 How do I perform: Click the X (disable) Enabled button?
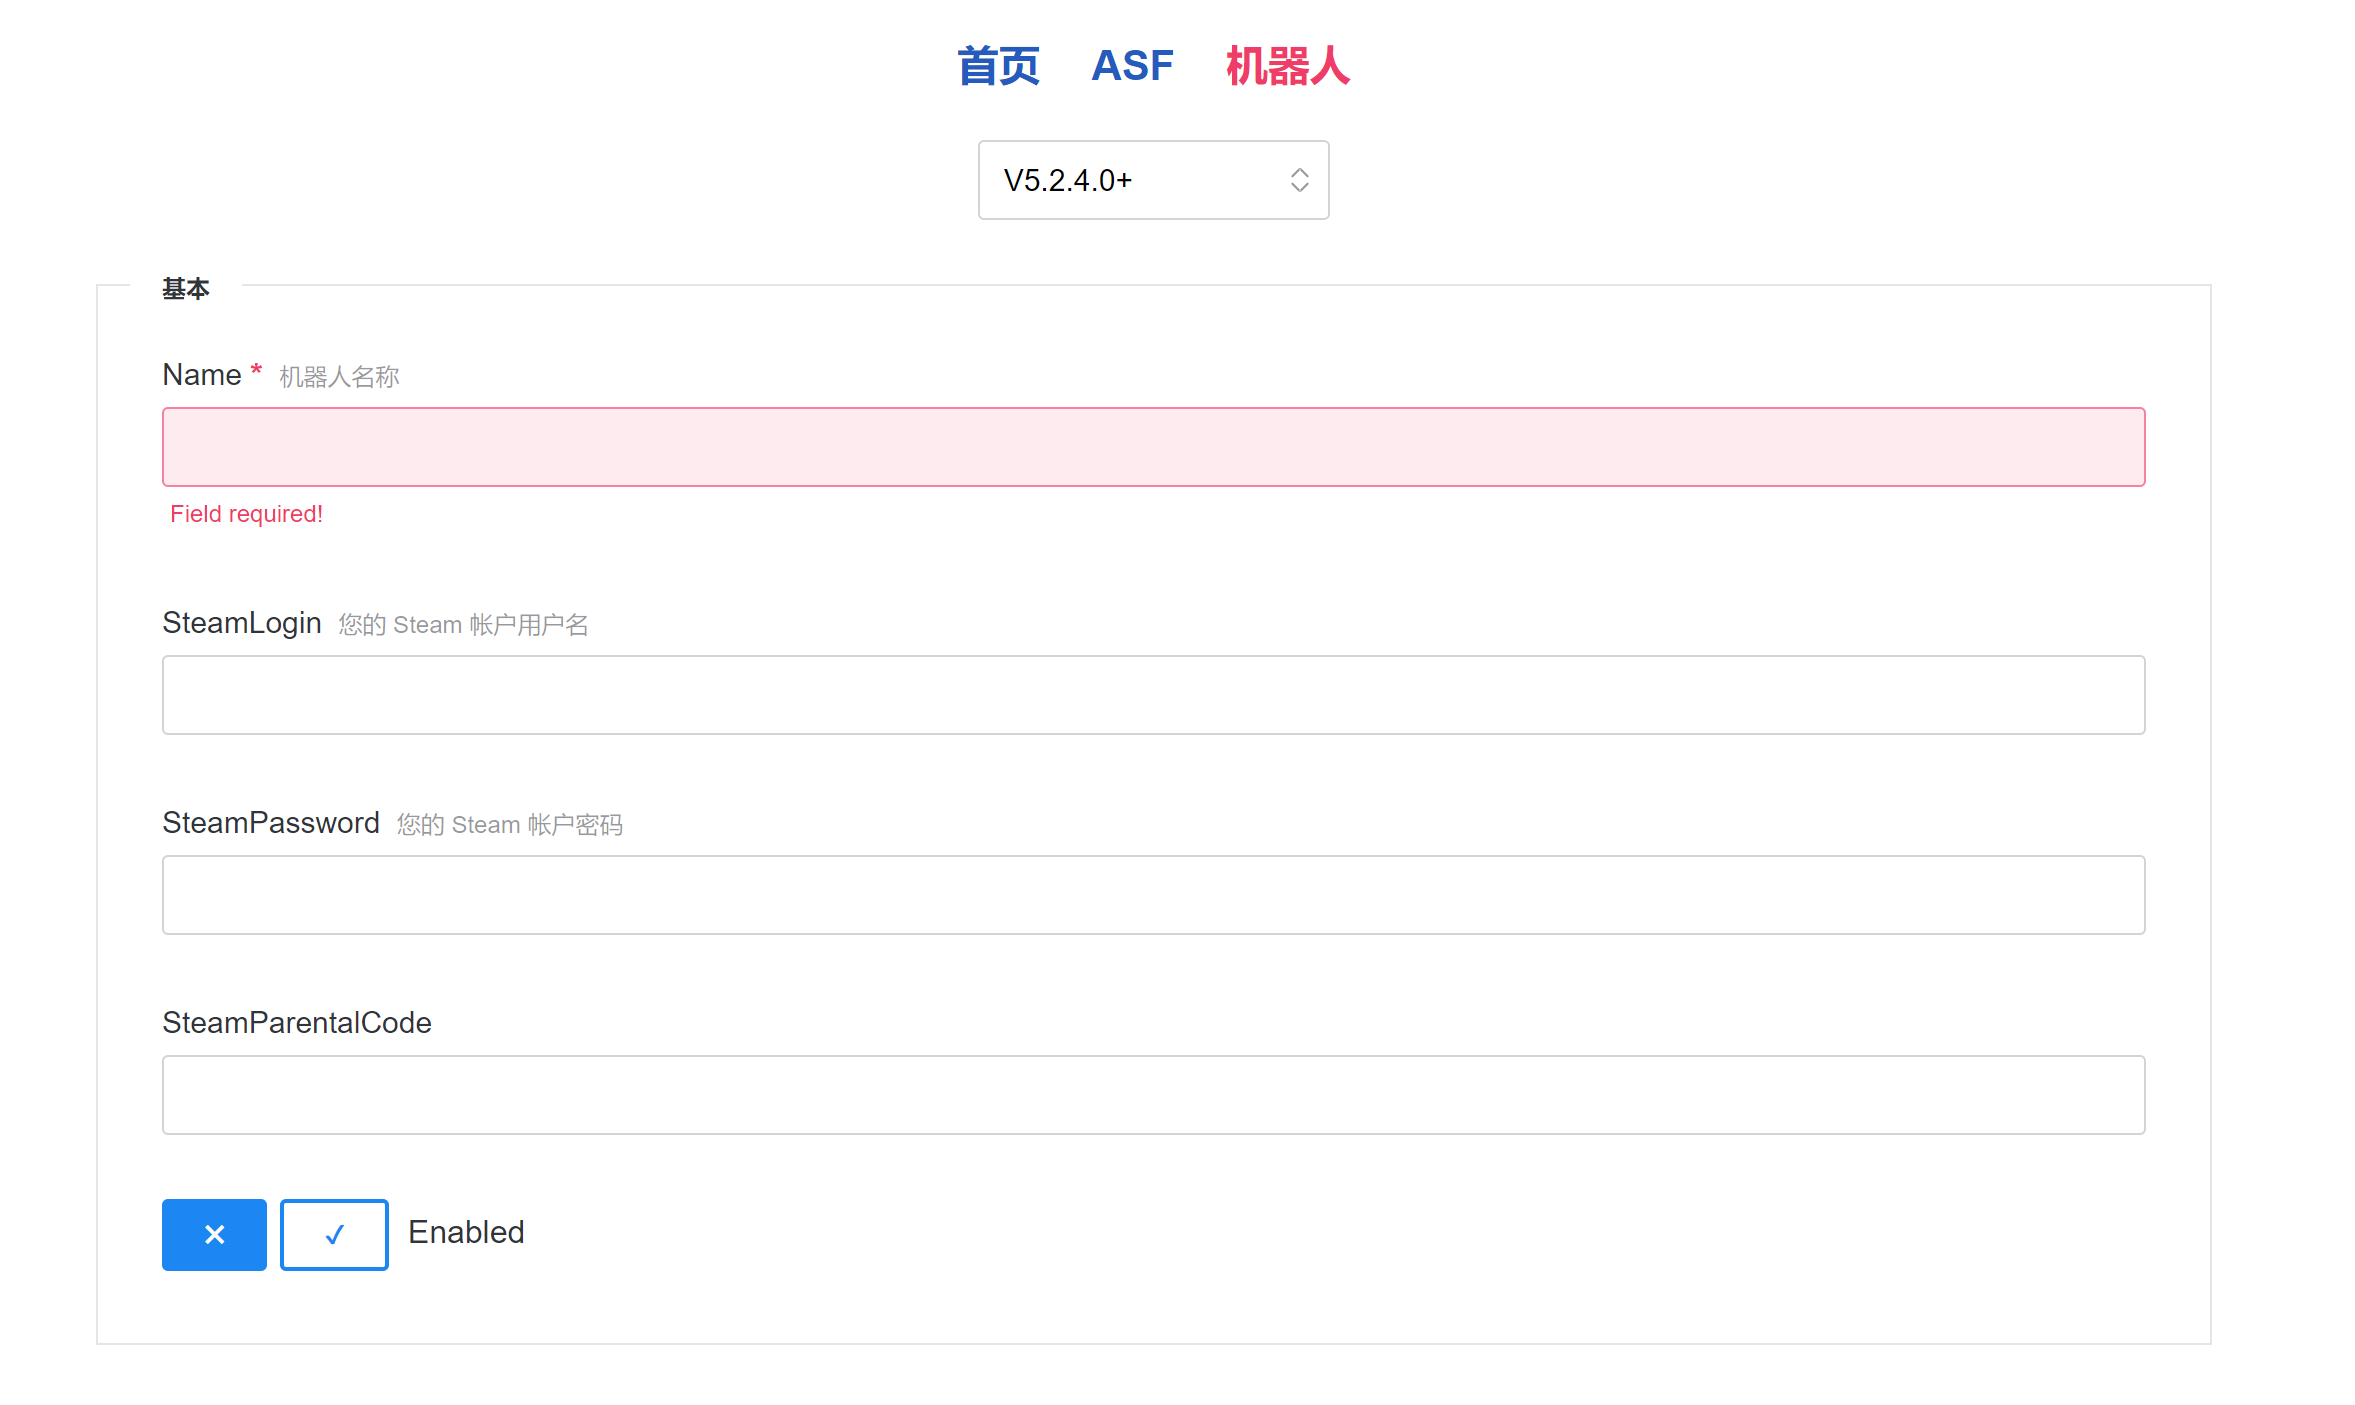click(x=214, y=1234)
